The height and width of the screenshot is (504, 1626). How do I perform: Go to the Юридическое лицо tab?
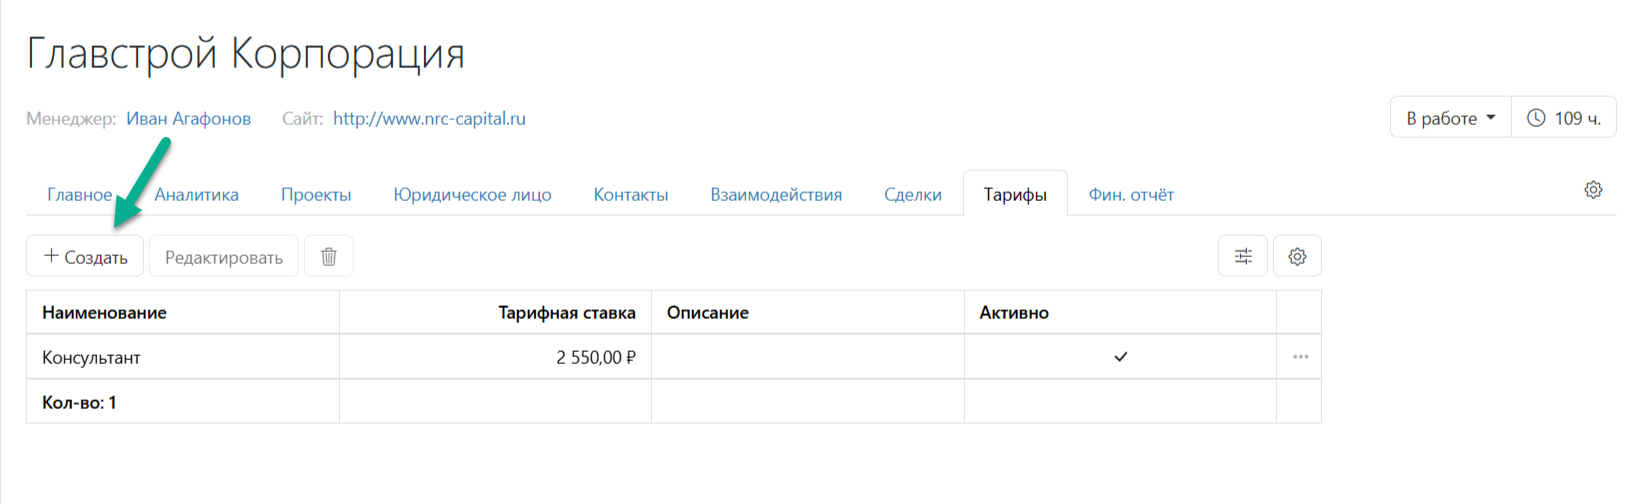coord(472,194)
